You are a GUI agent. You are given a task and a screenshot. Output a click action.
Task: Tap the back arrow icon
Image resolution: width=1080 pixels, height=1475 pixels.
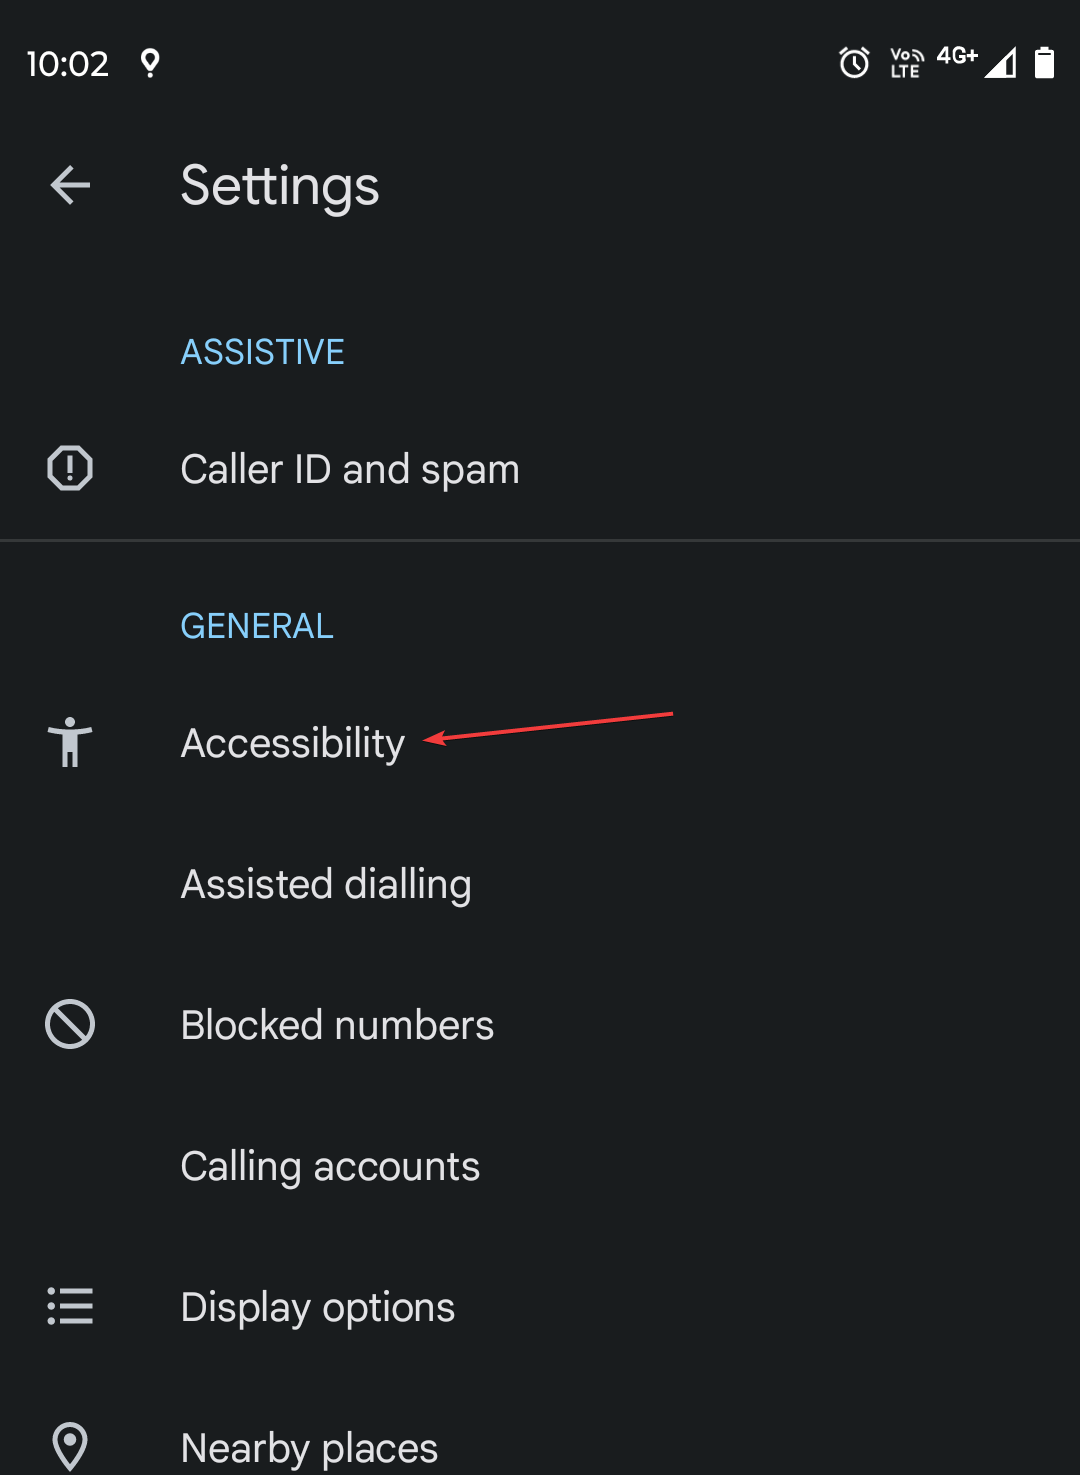[x=70, y=186]
